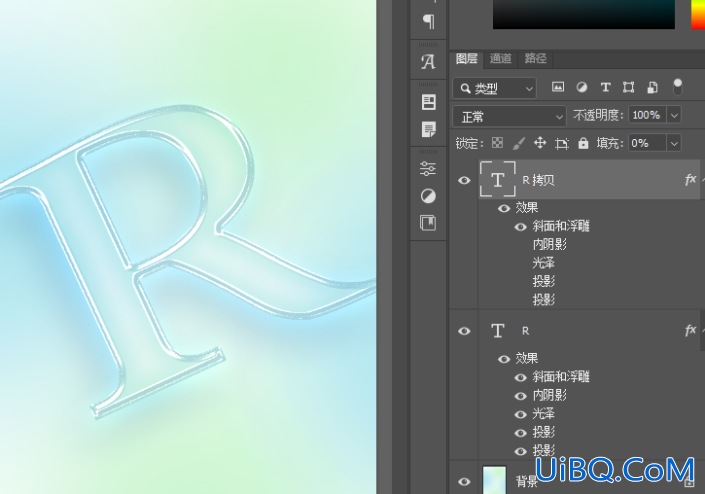Select the R 拷贝 layer name

[x=538, y=180]
